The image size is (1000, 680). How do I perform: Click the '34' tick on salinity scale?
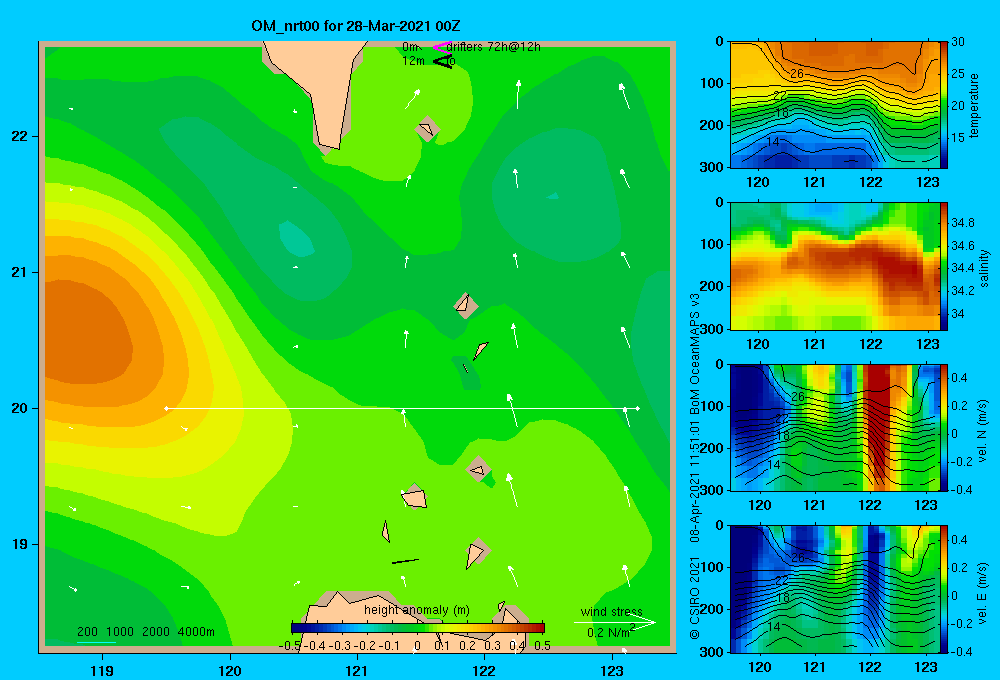point(958,314)
